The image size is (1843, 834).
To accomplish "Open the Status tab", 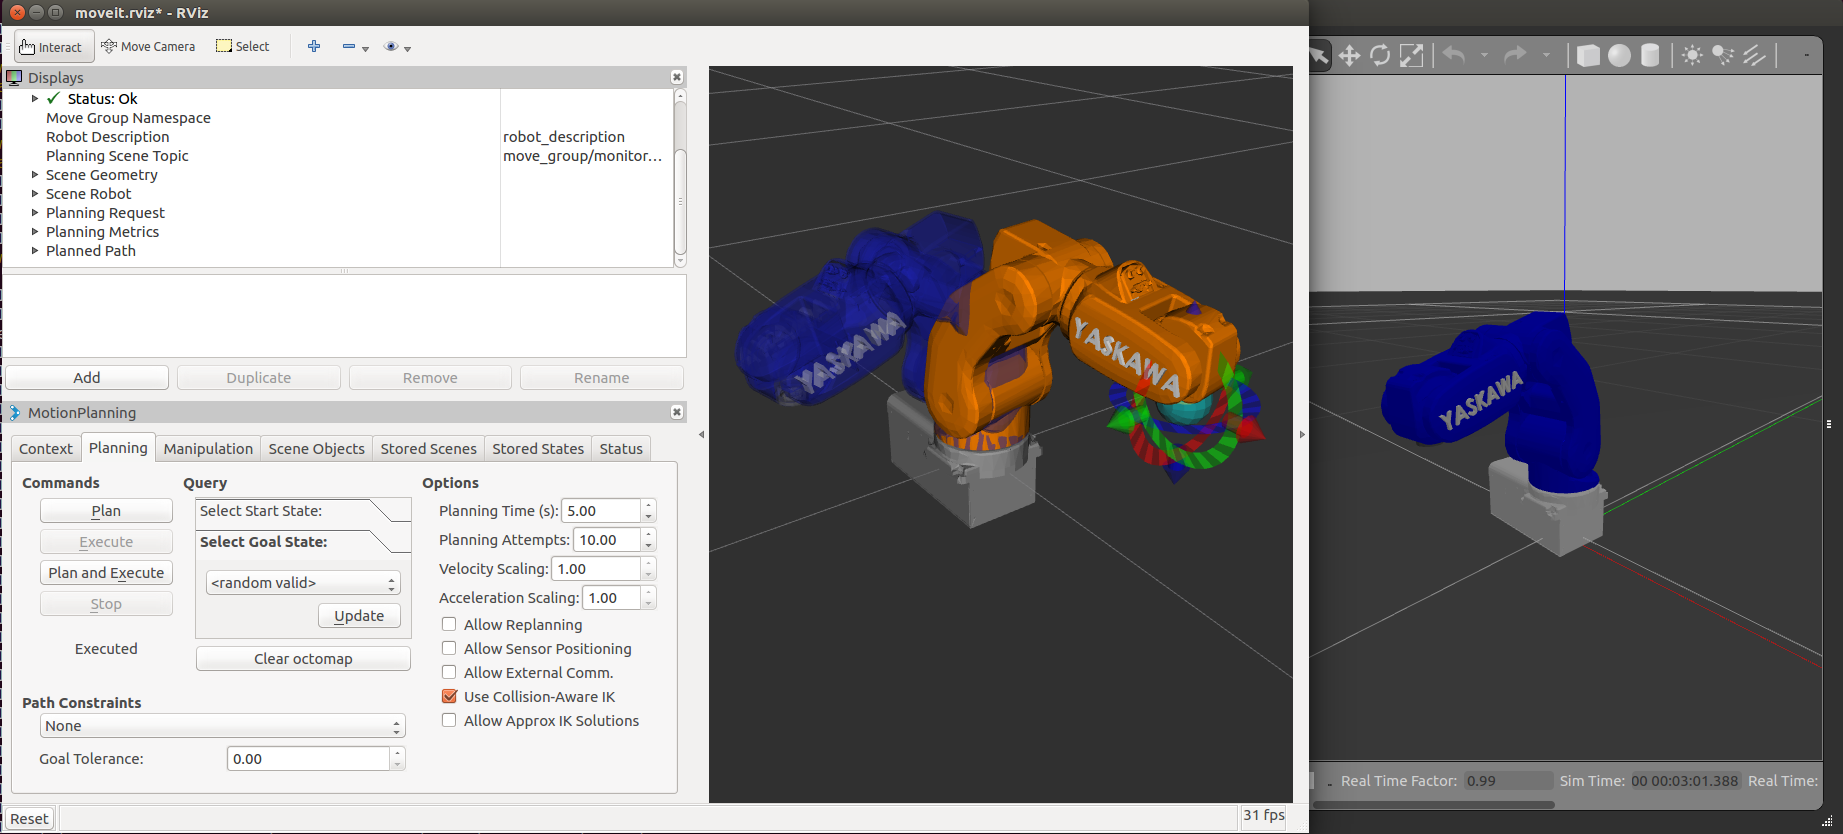I will pyautogui.click(x=621, y=449).
